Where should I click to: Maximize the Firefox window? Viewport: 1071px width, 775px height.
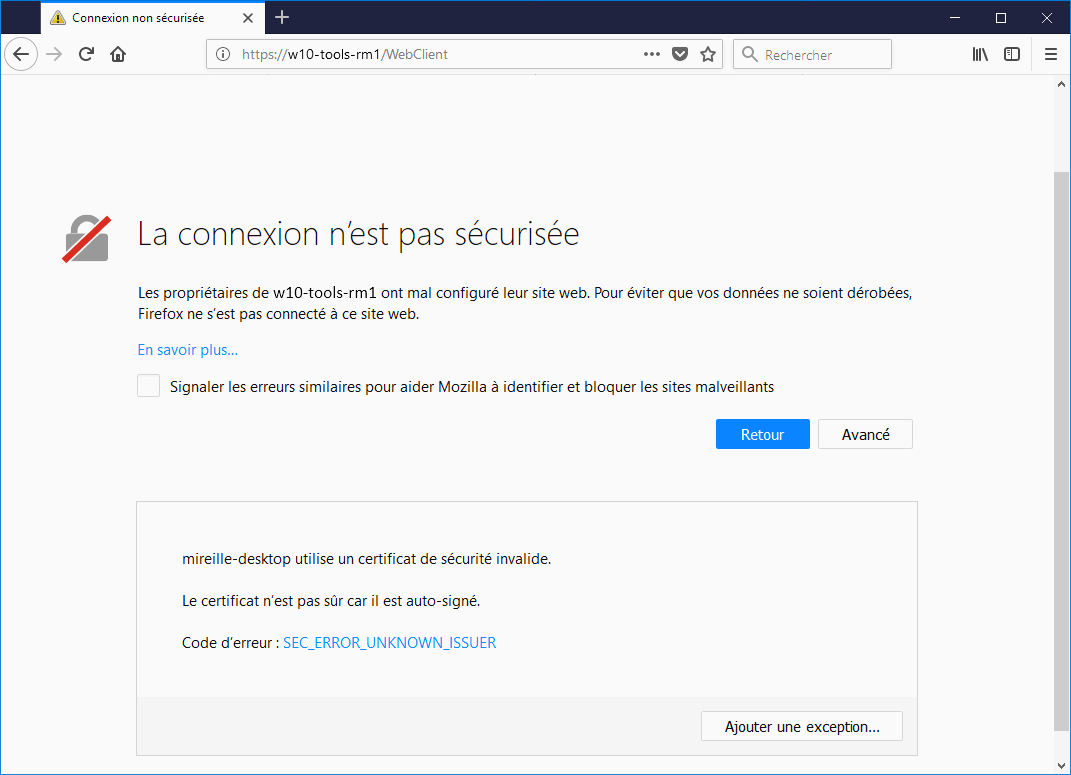[x=1001, y=18]
